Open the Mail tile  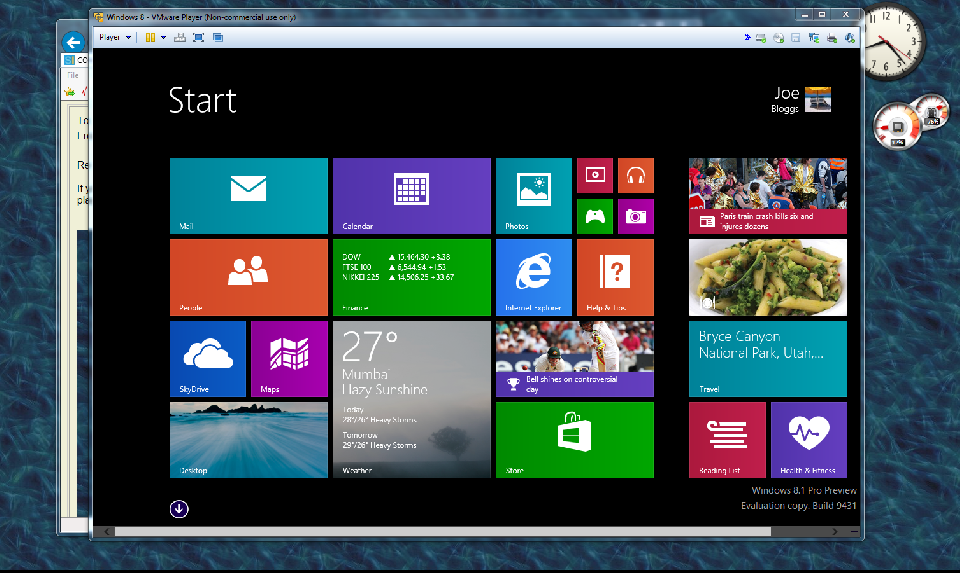[248, 195]
